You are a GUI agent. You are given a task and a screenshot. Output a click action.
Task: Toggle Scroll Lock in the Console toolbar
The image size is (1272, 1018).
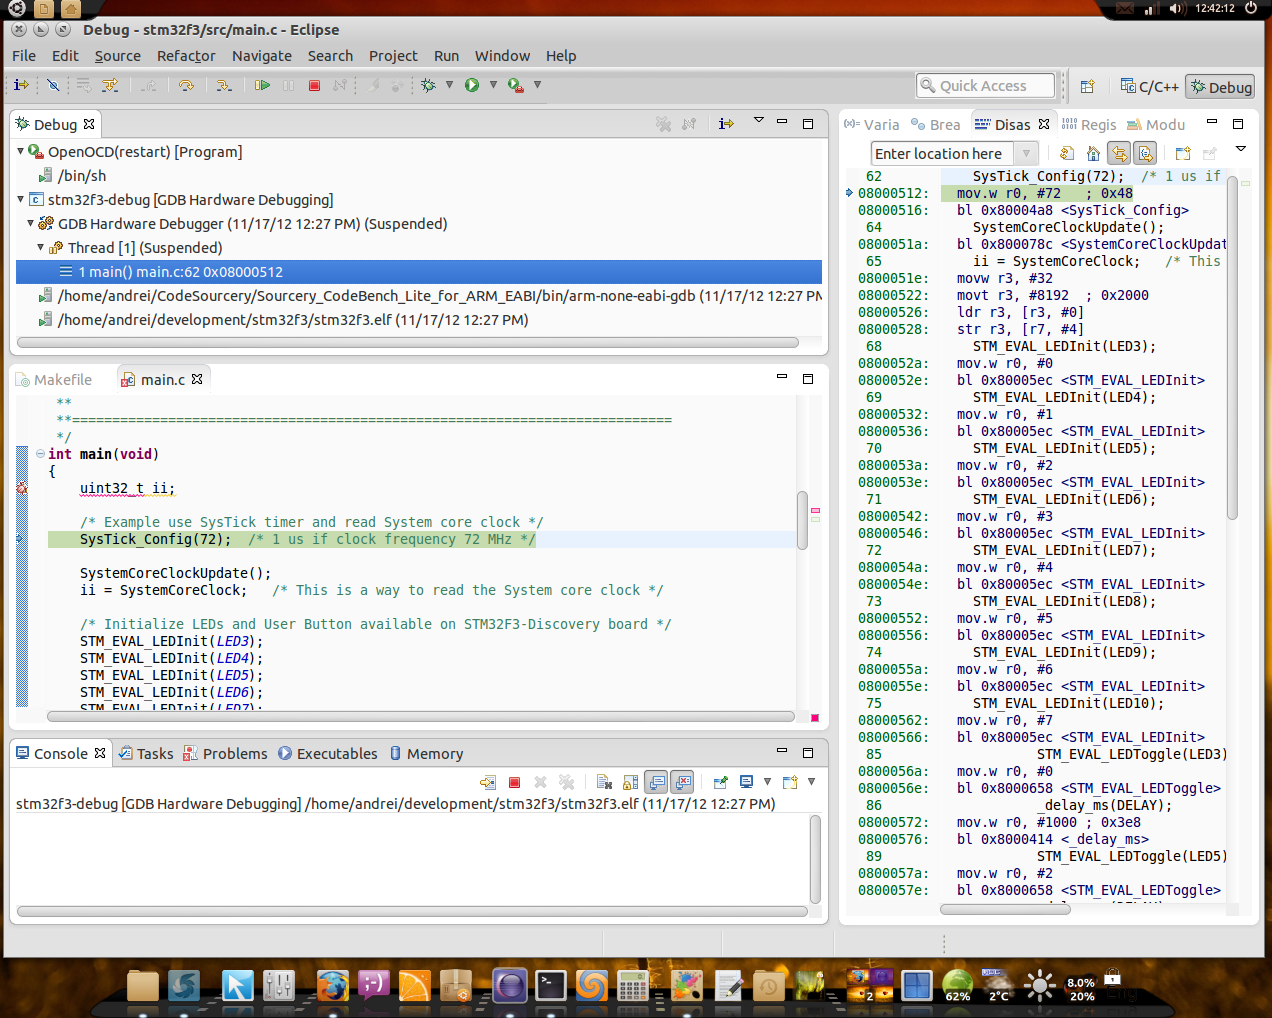(630, 782)
